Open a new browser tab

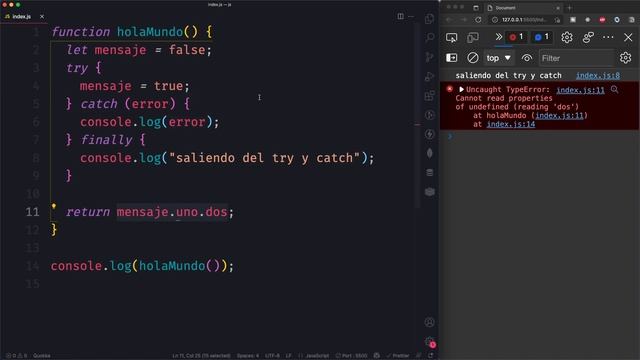point(569,7)
